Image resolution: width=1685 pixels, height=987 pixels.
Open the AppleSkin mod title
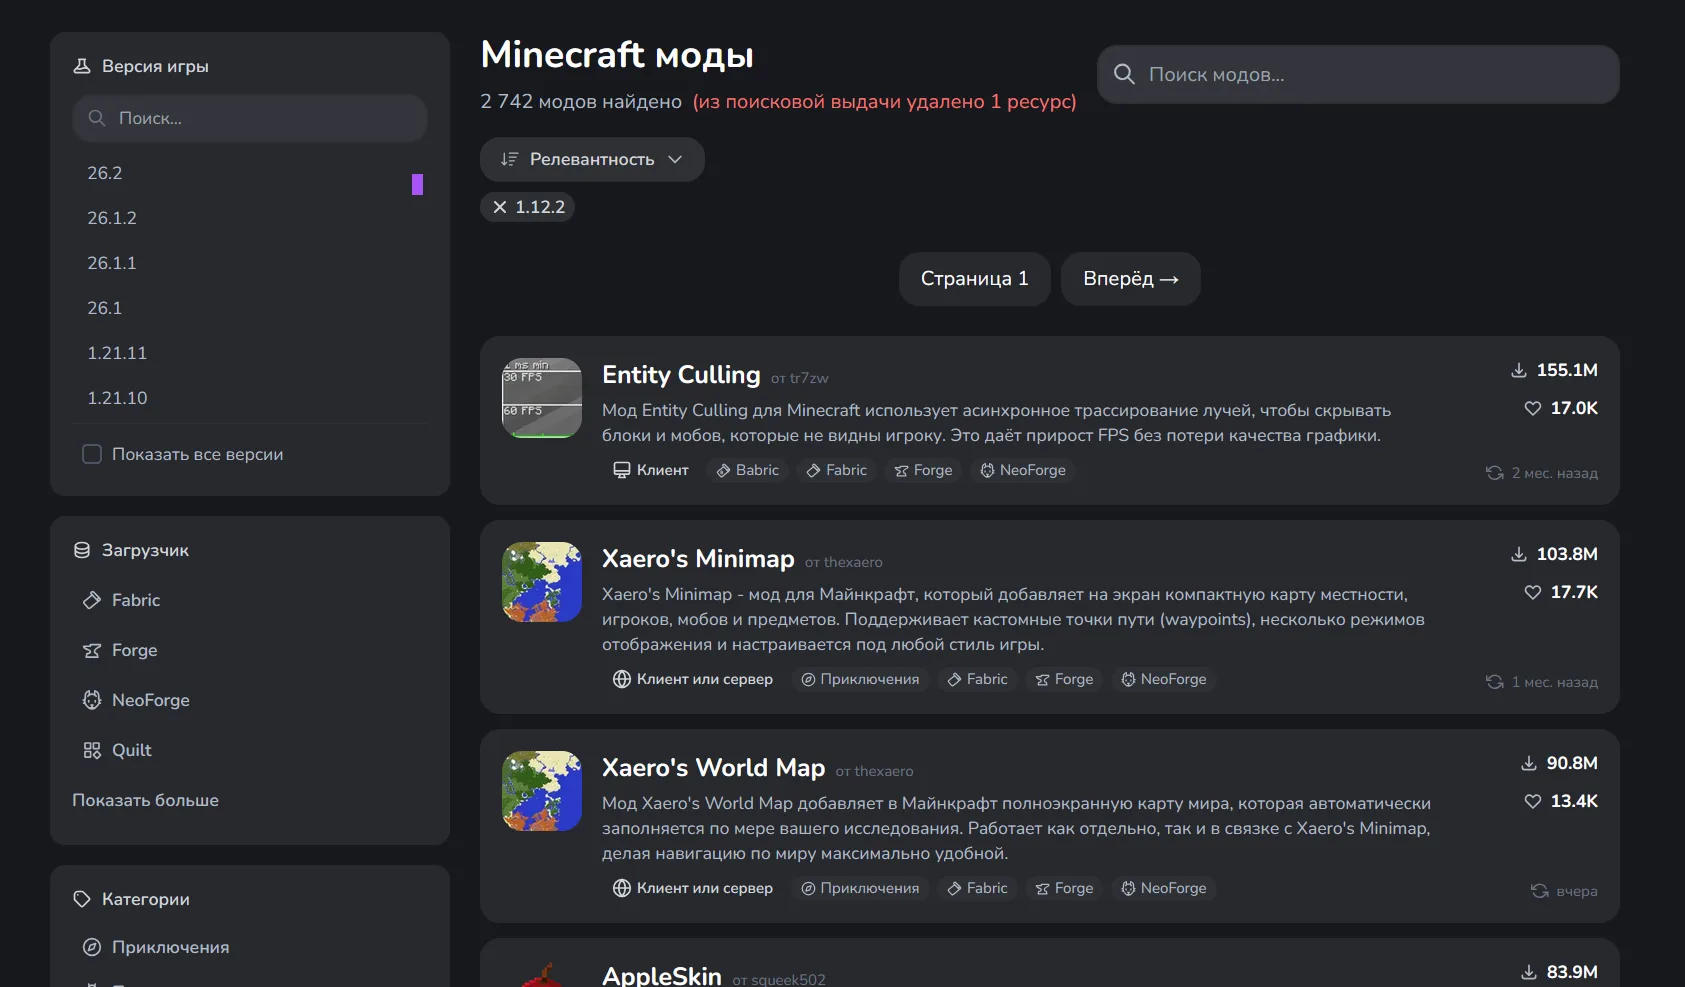[662, 976]
